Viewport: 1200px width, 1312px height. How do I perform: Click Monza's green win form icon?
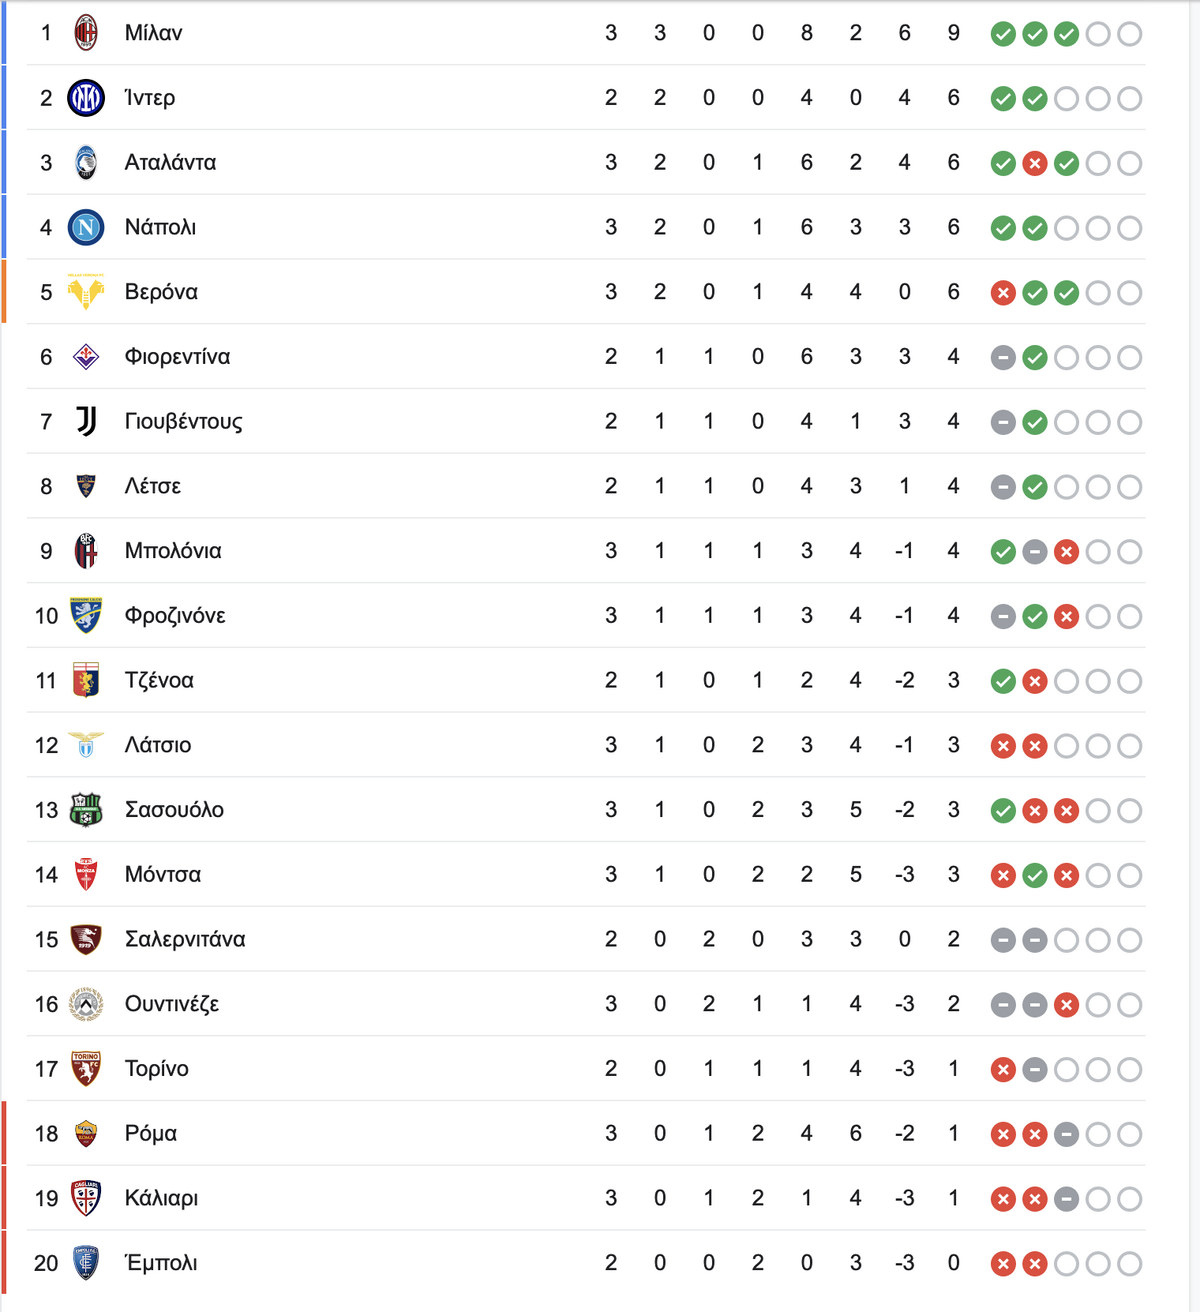point(1035,875)
